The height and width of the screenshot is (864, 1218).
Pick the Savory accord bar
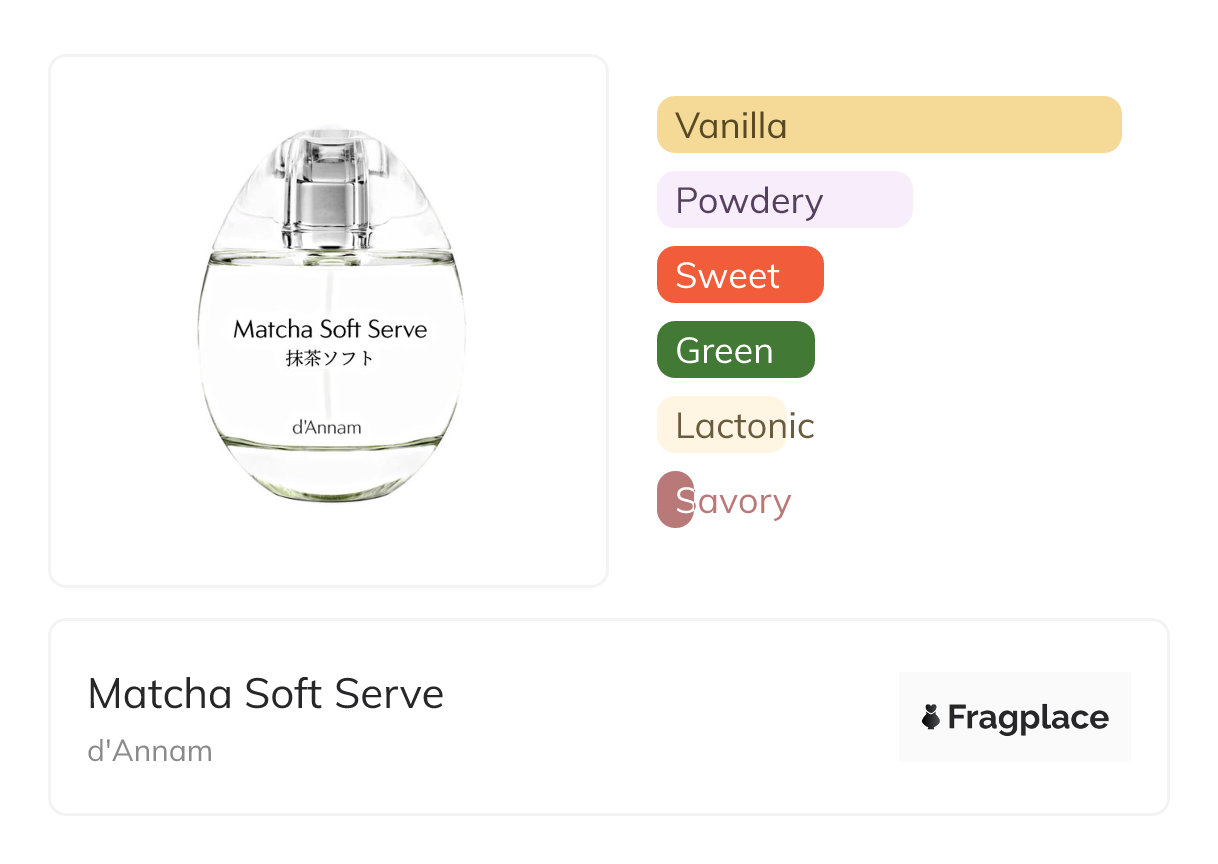pos(676,500)
